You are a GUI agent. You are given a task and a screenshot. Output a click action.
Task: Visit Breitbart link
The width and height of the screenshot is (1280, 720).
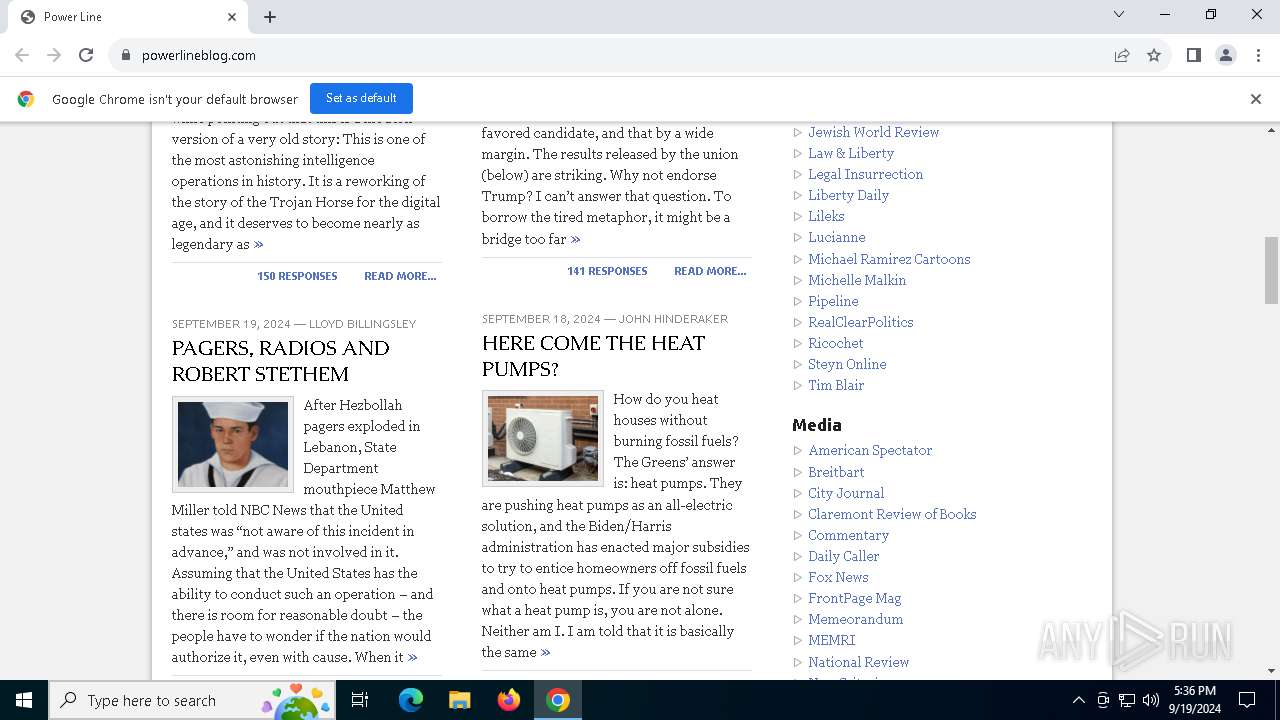point(836,472)
